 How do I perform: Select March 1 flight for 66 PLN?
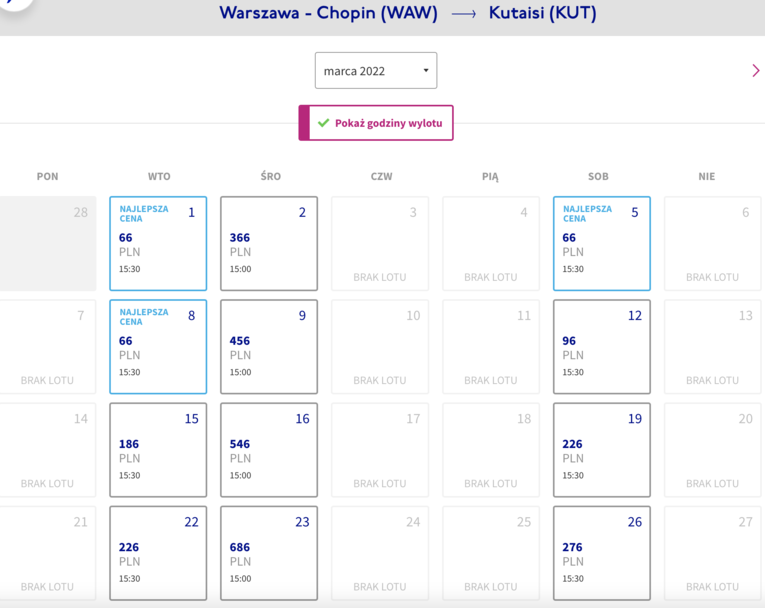coord(158,243)
